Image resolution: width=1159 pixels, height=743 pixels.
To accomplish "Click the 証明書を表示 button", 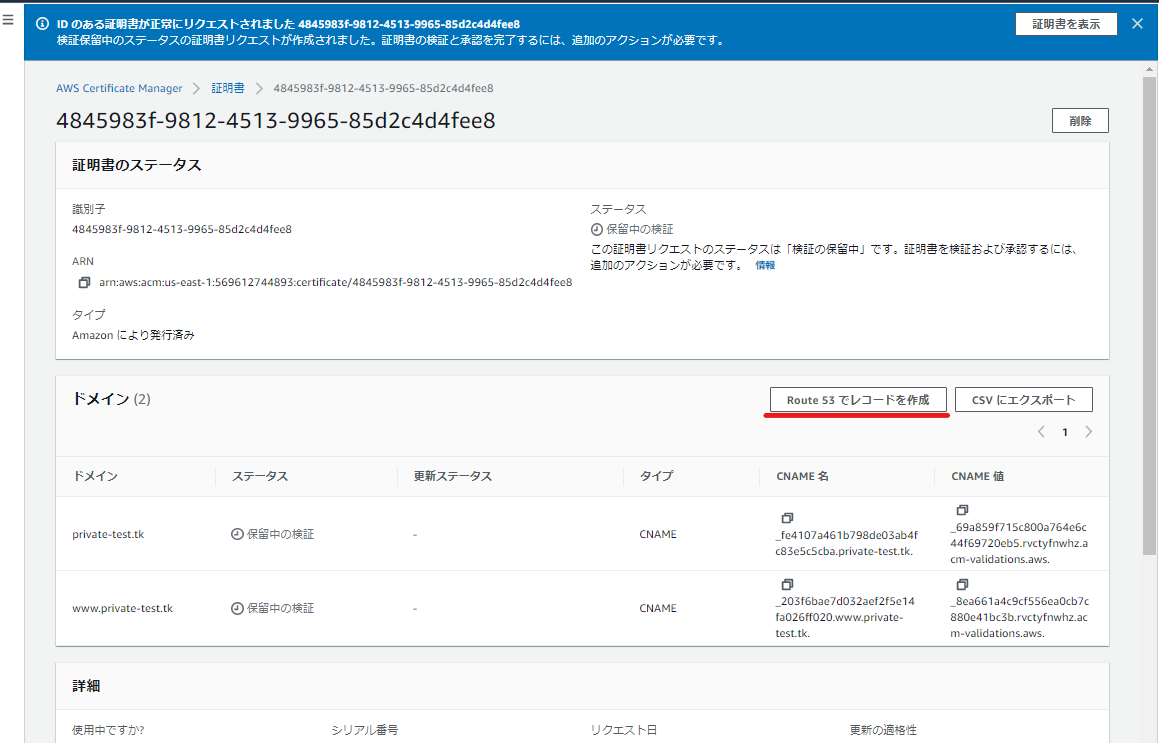I will (x=1066, y=24).
